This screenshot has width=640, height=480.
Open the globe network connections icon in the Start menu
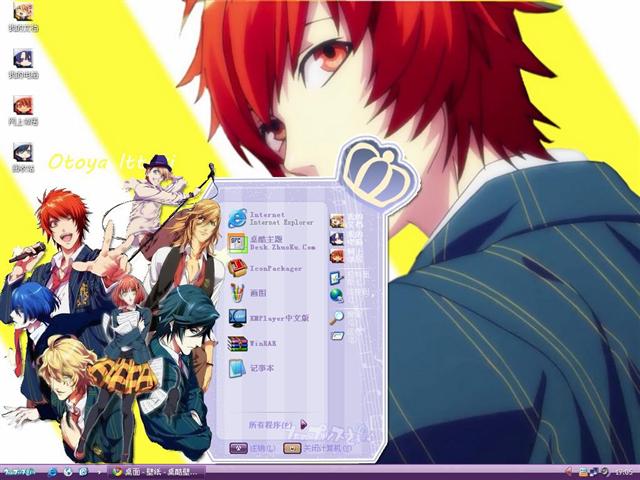click(x=337, y=295)
